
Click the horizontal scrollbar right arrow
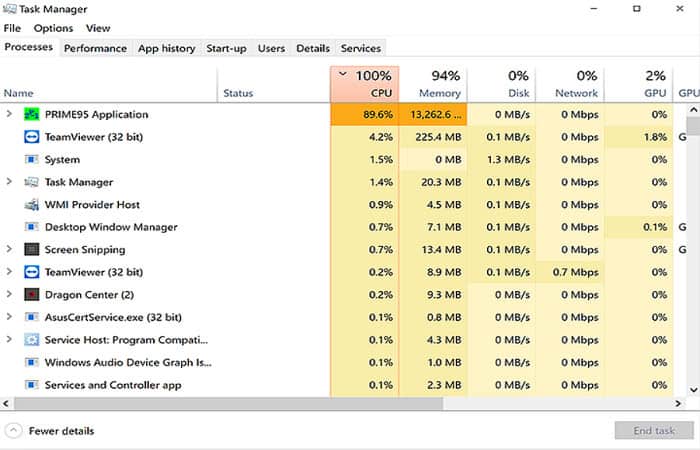click(678, 404)
